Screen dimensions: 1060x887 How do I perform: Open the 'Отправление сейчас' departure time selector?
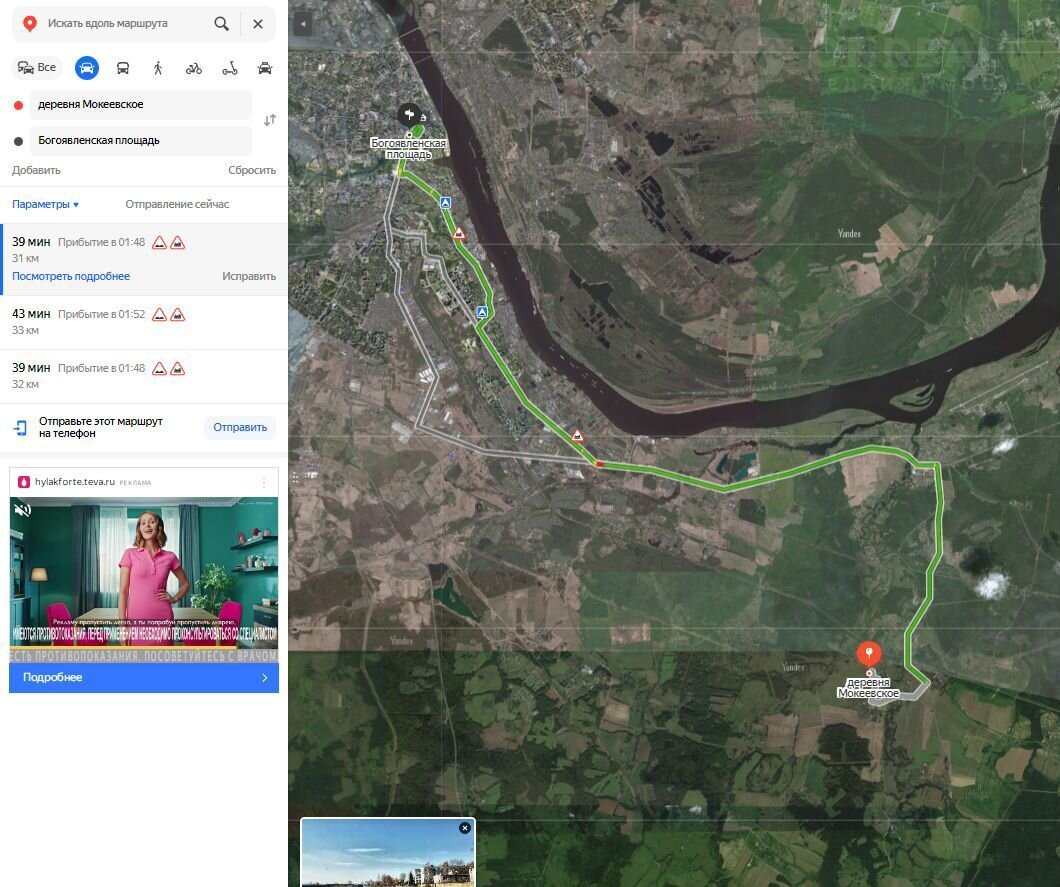click(x=177, y=204)
